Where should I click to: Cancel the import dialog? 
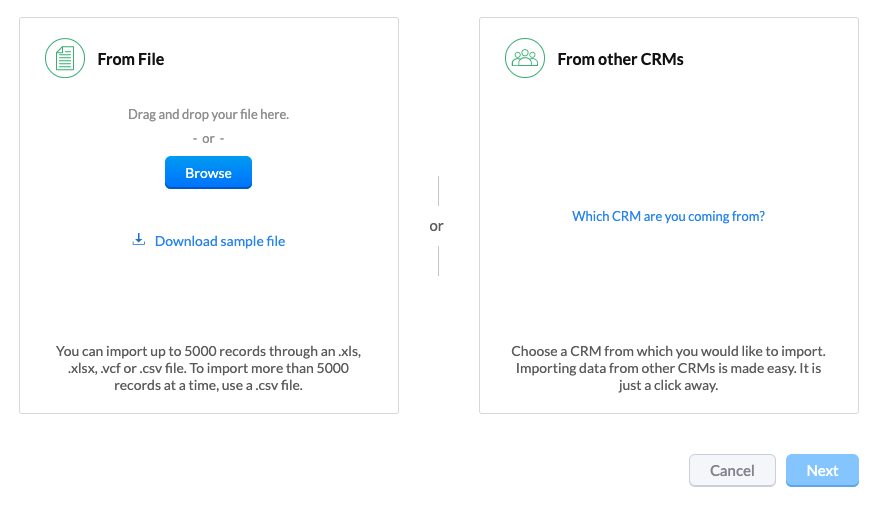(732, 470)
